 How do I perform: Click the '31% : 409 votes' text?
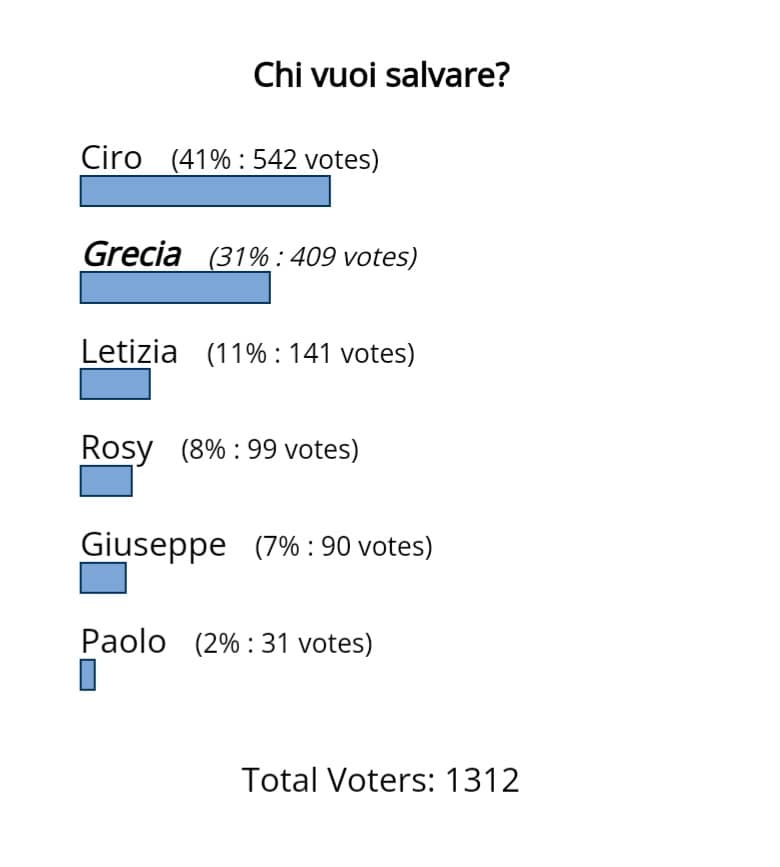pos(313,257)
